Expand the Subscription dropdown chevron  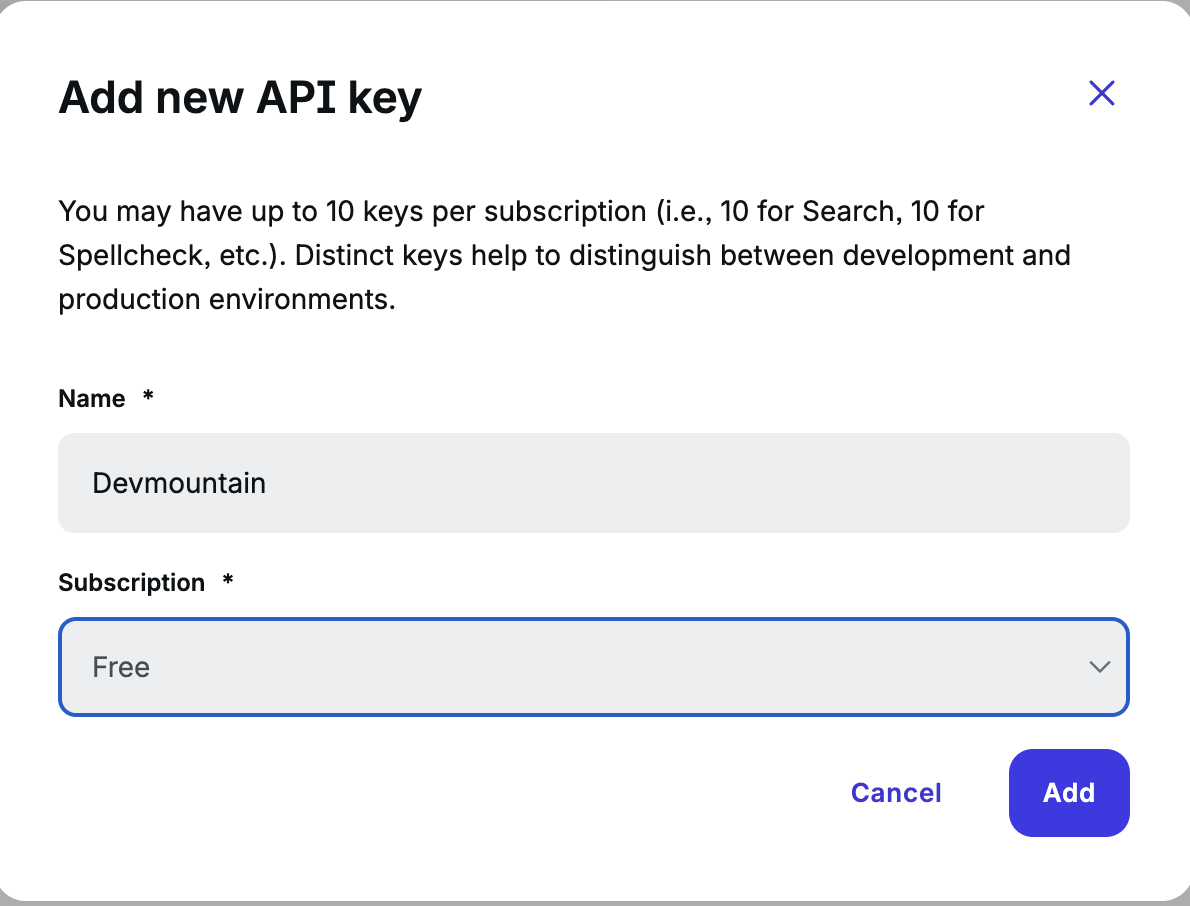coord(1099,667)
